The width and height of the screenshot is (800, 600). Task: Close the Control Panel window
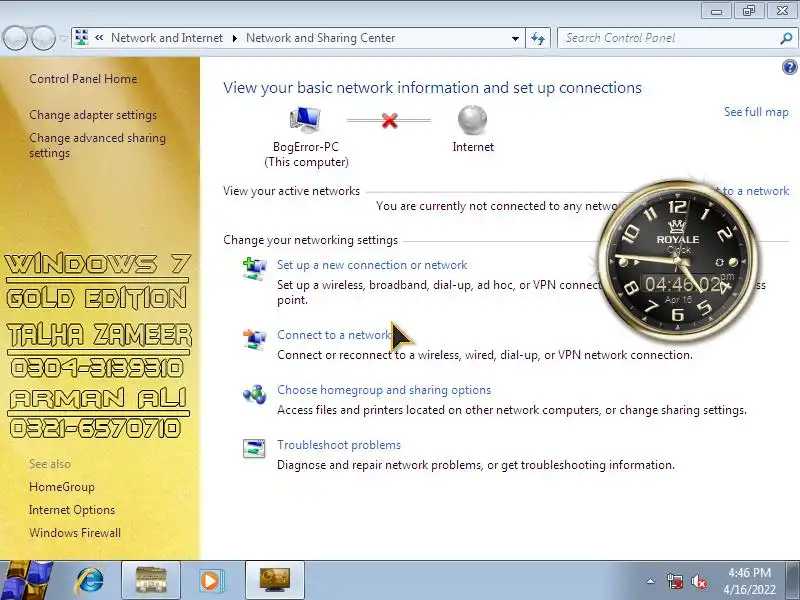point(782,10)
